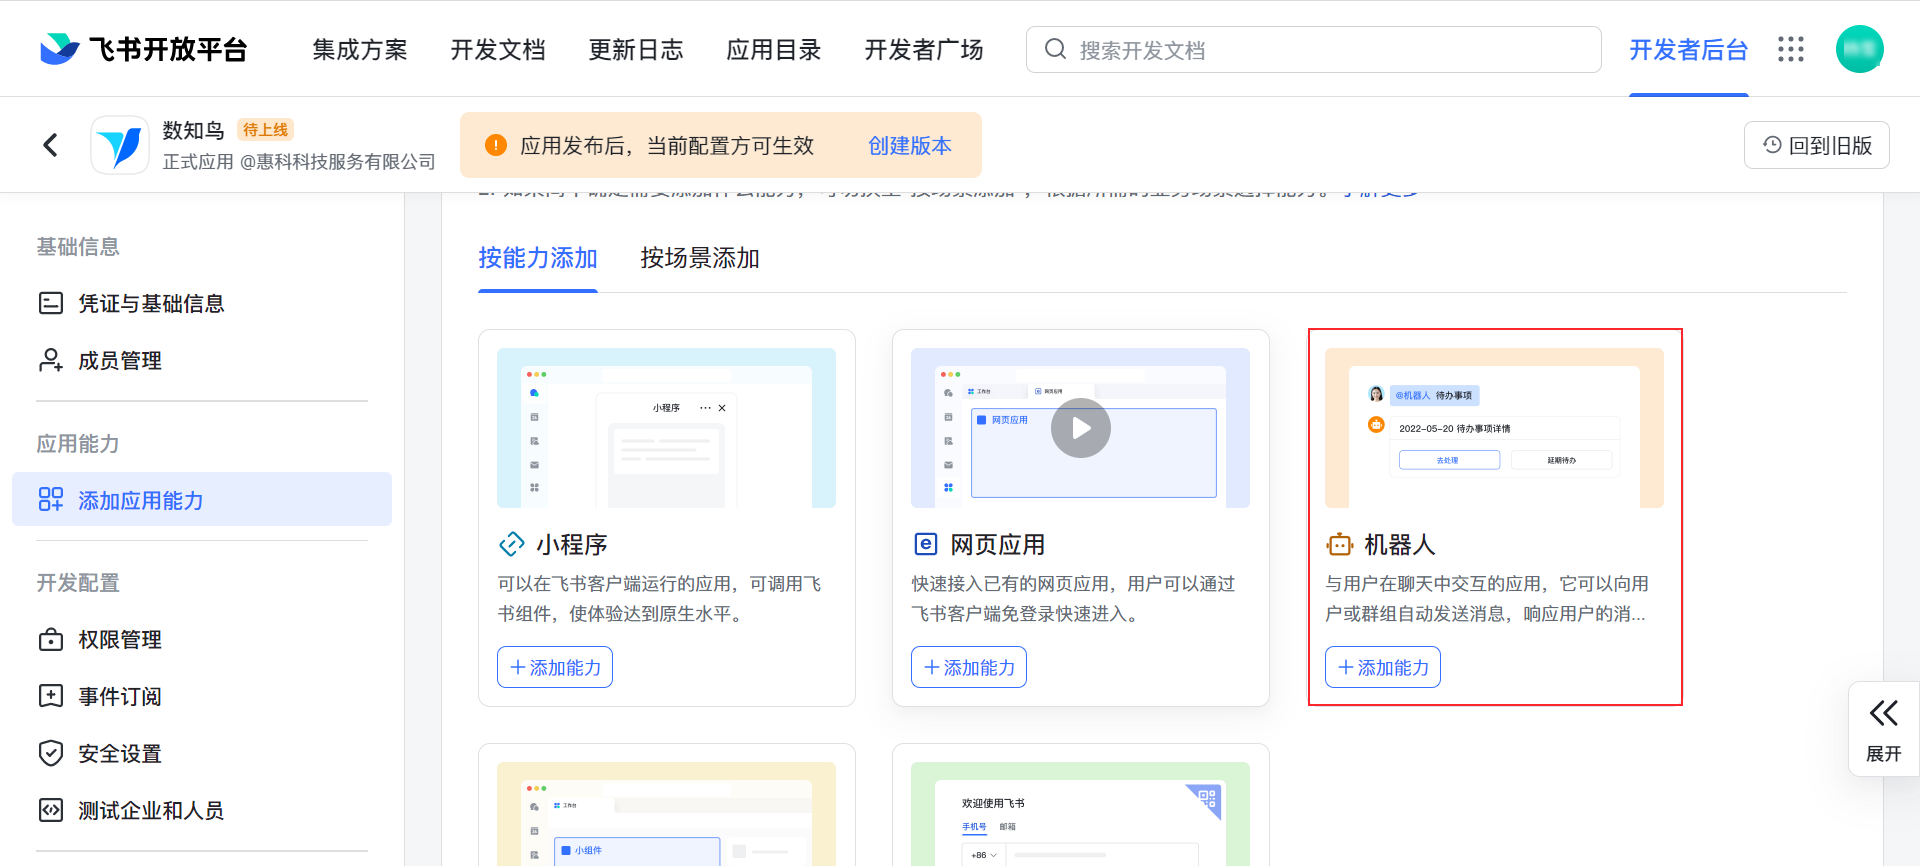Open the user avatar menu
Viewport: 1920px width, 866px height.
click(x=1859, y=49)
